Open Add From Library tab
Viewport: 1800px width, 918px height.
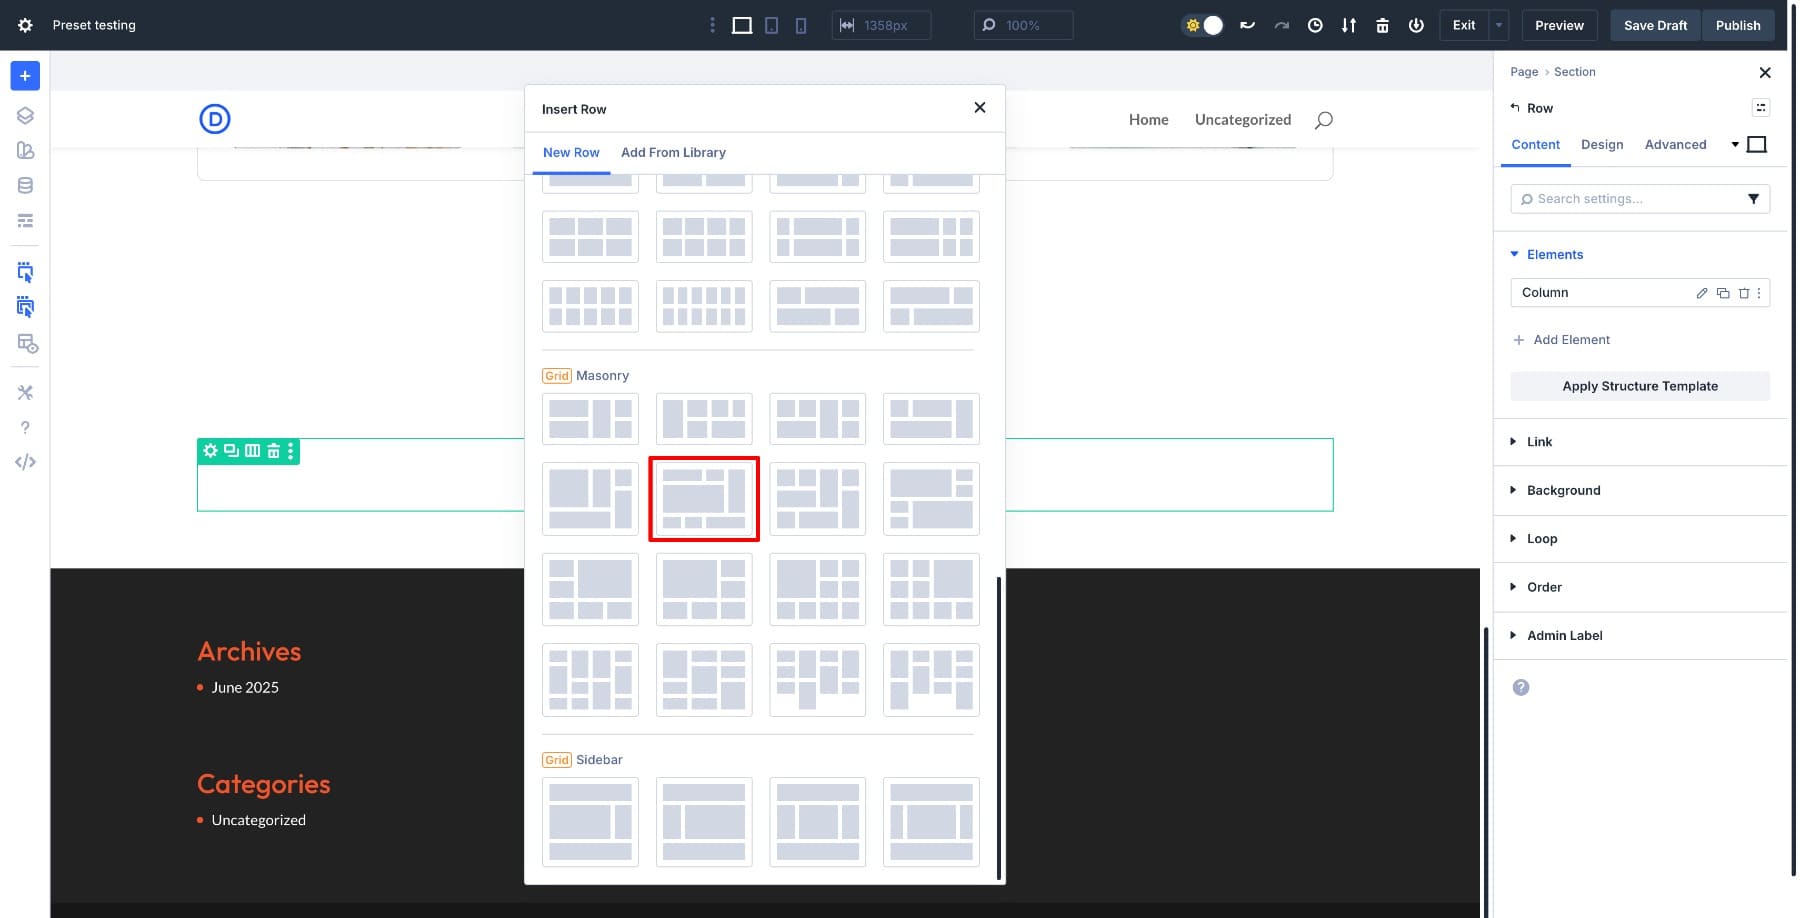click(x=673, y=153)
